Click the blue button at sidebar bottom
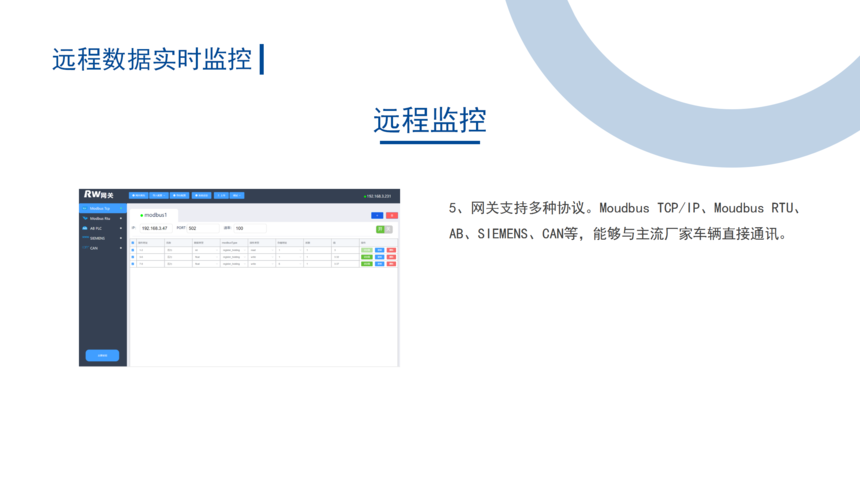Screen dimensions: 860x484 [x=102, y=355]
